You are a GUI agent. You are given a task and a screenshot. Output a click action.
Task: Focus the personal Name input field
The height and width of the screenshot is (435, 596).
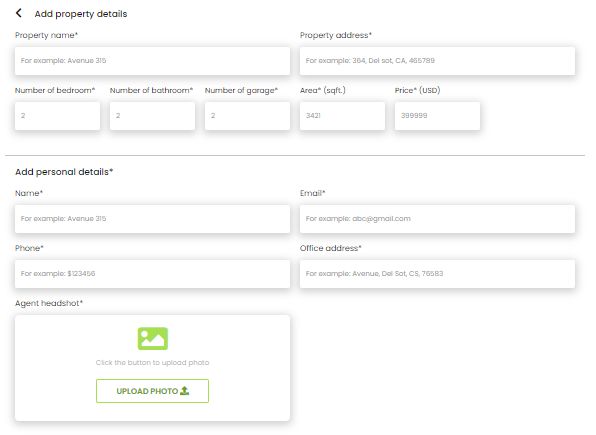click(152, 219)
